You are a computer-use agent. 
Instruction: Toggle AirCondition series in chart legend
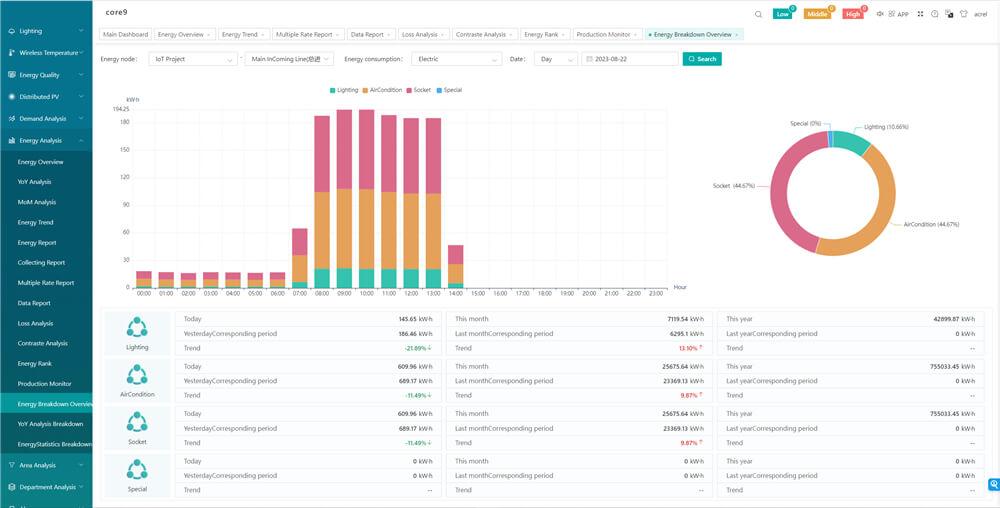pyautogui.click(x=381, y=90)
